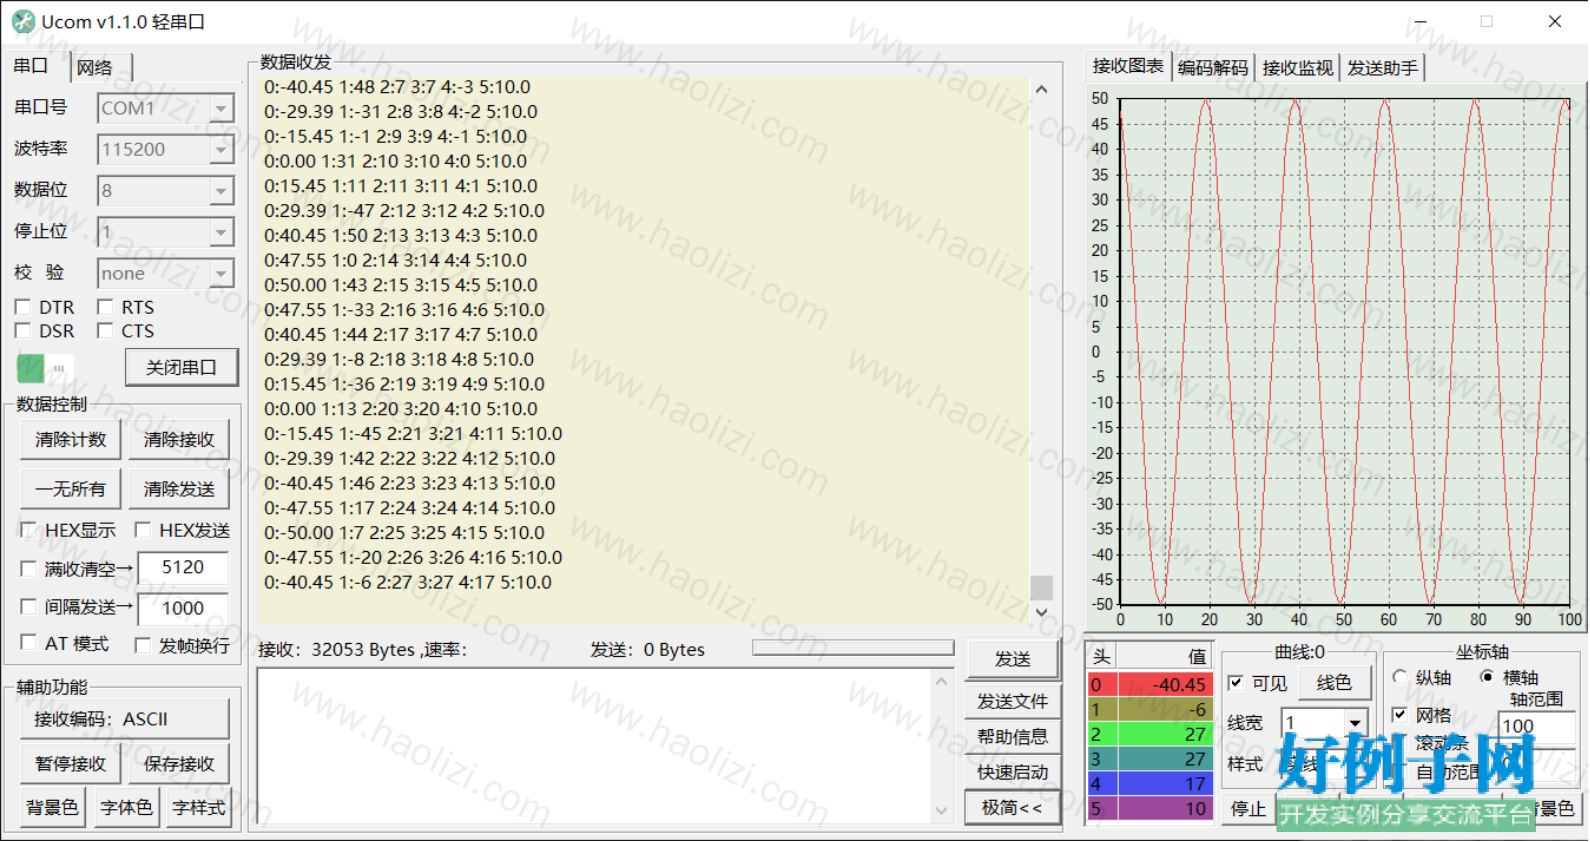Click the 字样式 button
This screenshot has width=1590, height=842.
tap(199, 808)
